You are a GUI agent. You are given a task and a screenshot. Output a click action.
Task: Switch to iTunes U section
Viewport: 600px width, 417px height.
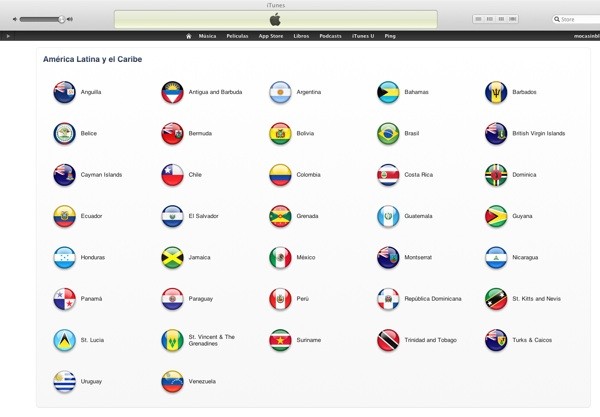click(x=363, y=36)
